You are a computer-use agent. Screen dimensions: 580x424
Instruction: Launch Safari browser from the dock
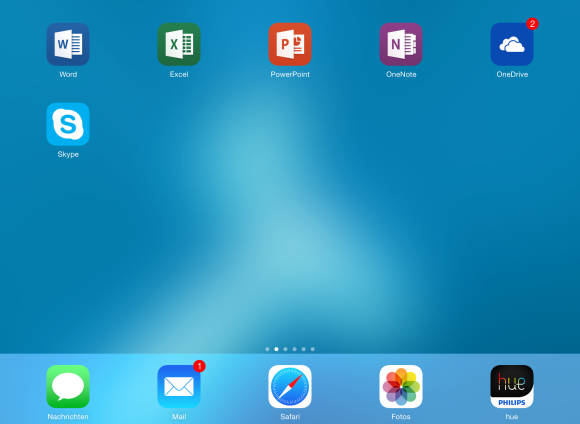[x=290, y=386]
